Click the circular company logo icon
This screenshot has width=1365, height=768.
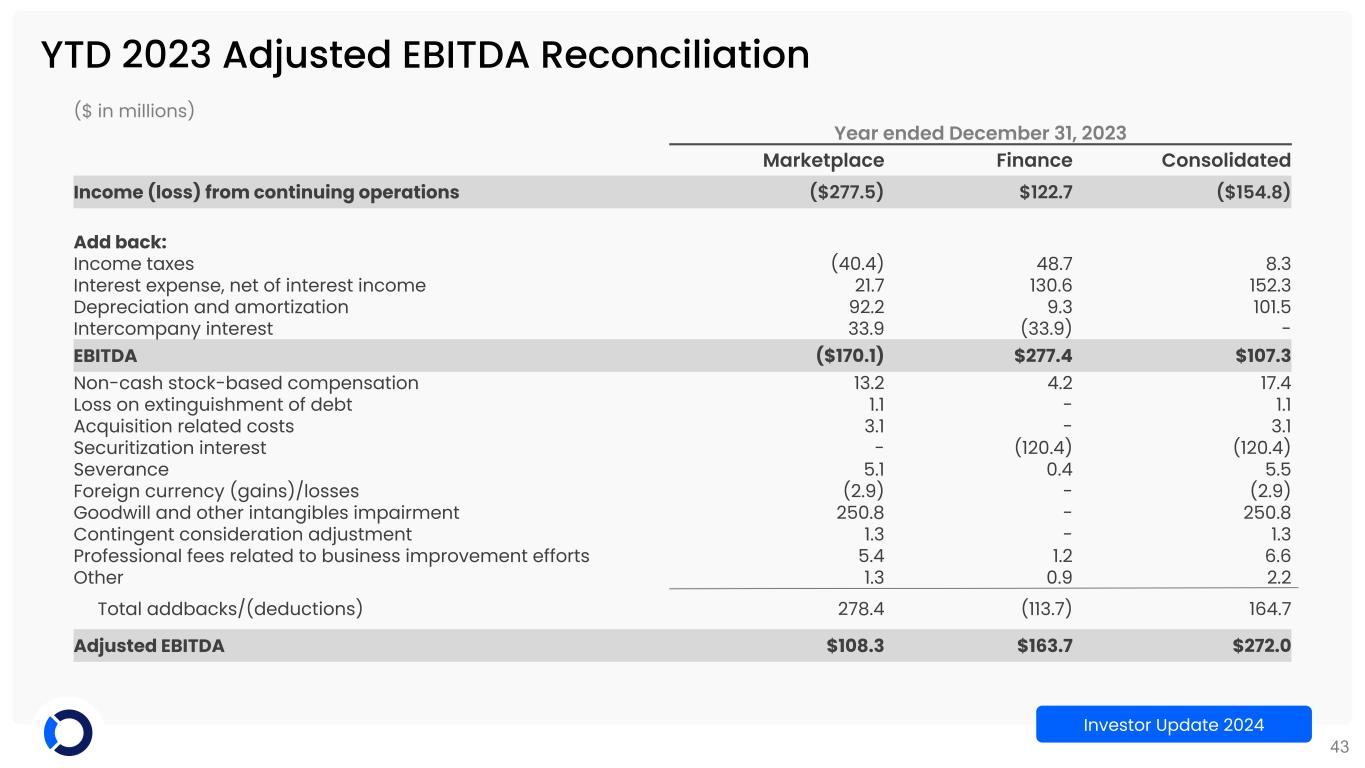click(x=68, y=732)
